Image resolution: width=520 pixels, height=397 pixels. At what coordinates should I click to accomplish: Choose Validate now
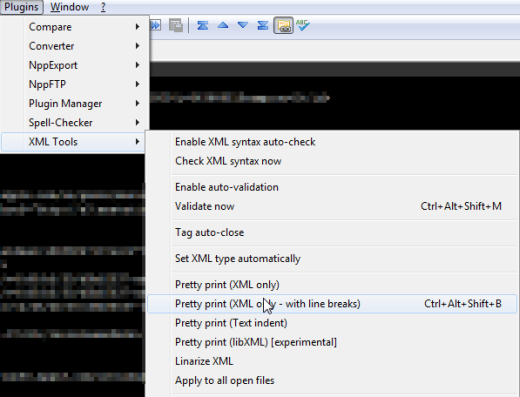332,206
